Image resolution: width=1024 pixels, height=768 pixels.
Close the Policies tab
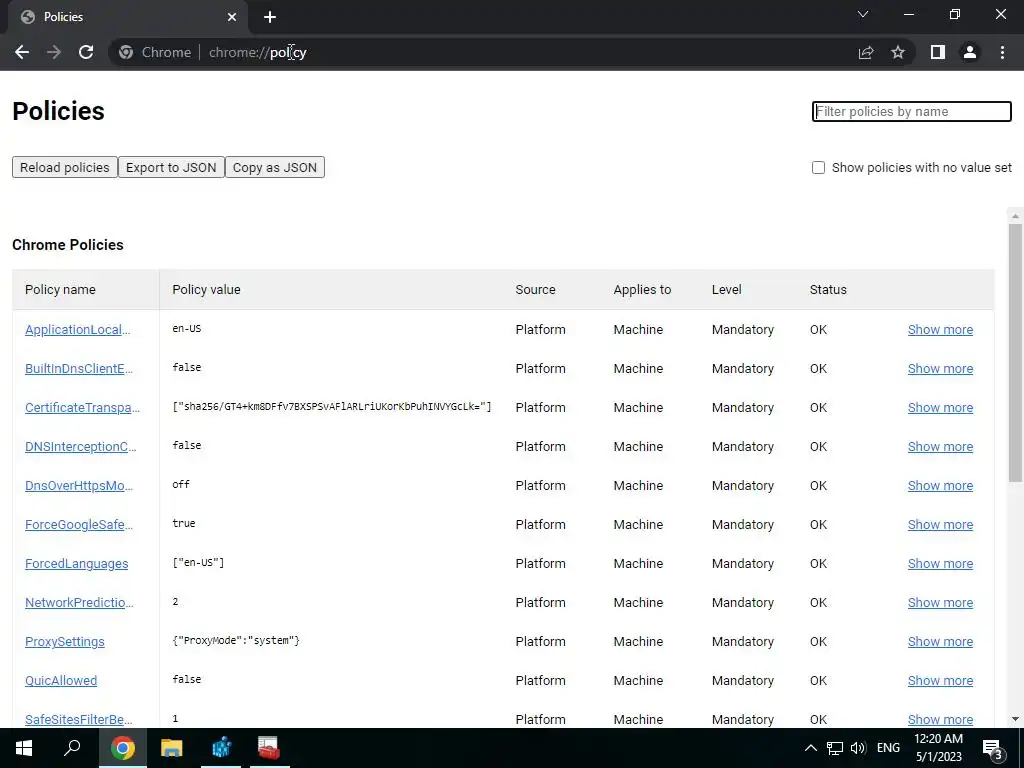(x=232, y=17)
